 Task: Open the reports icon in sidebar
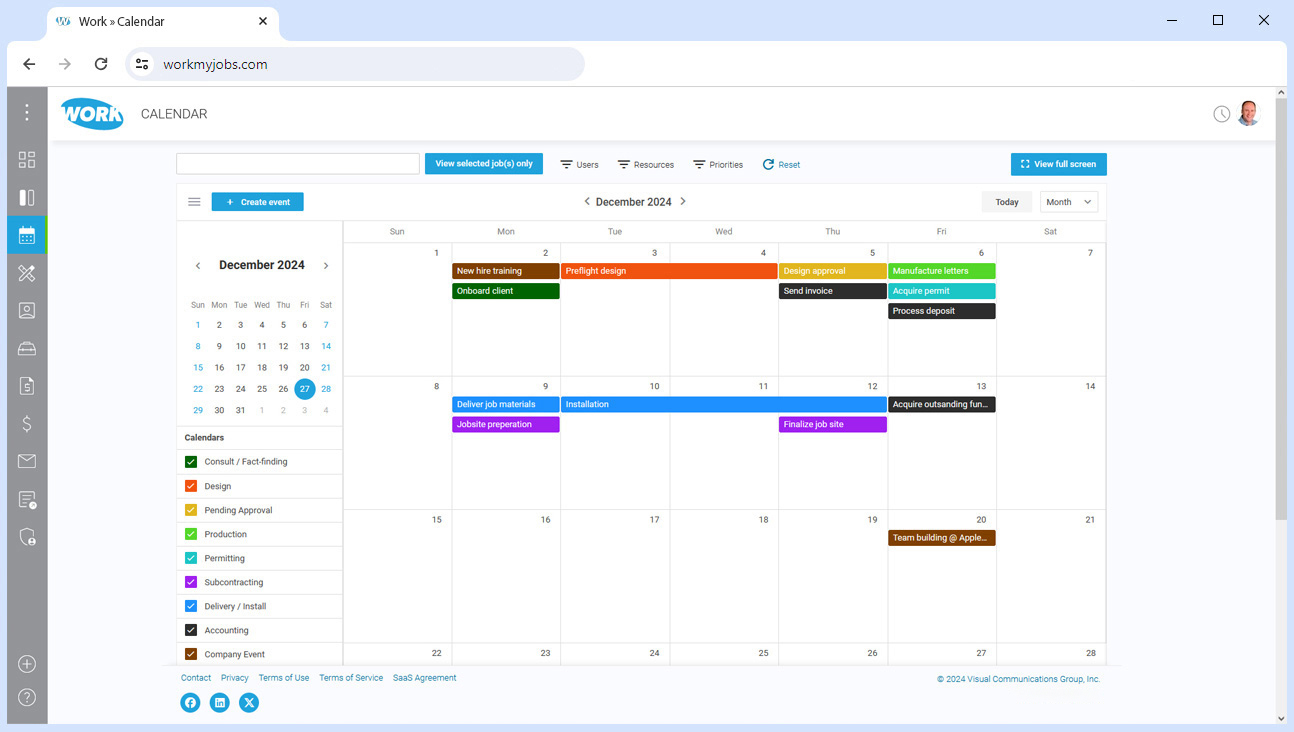27,499
